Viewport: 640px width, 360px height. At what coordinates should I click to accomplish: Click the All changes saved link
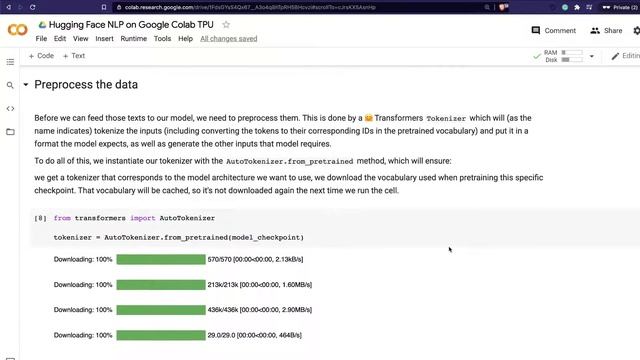click(229, 39)
